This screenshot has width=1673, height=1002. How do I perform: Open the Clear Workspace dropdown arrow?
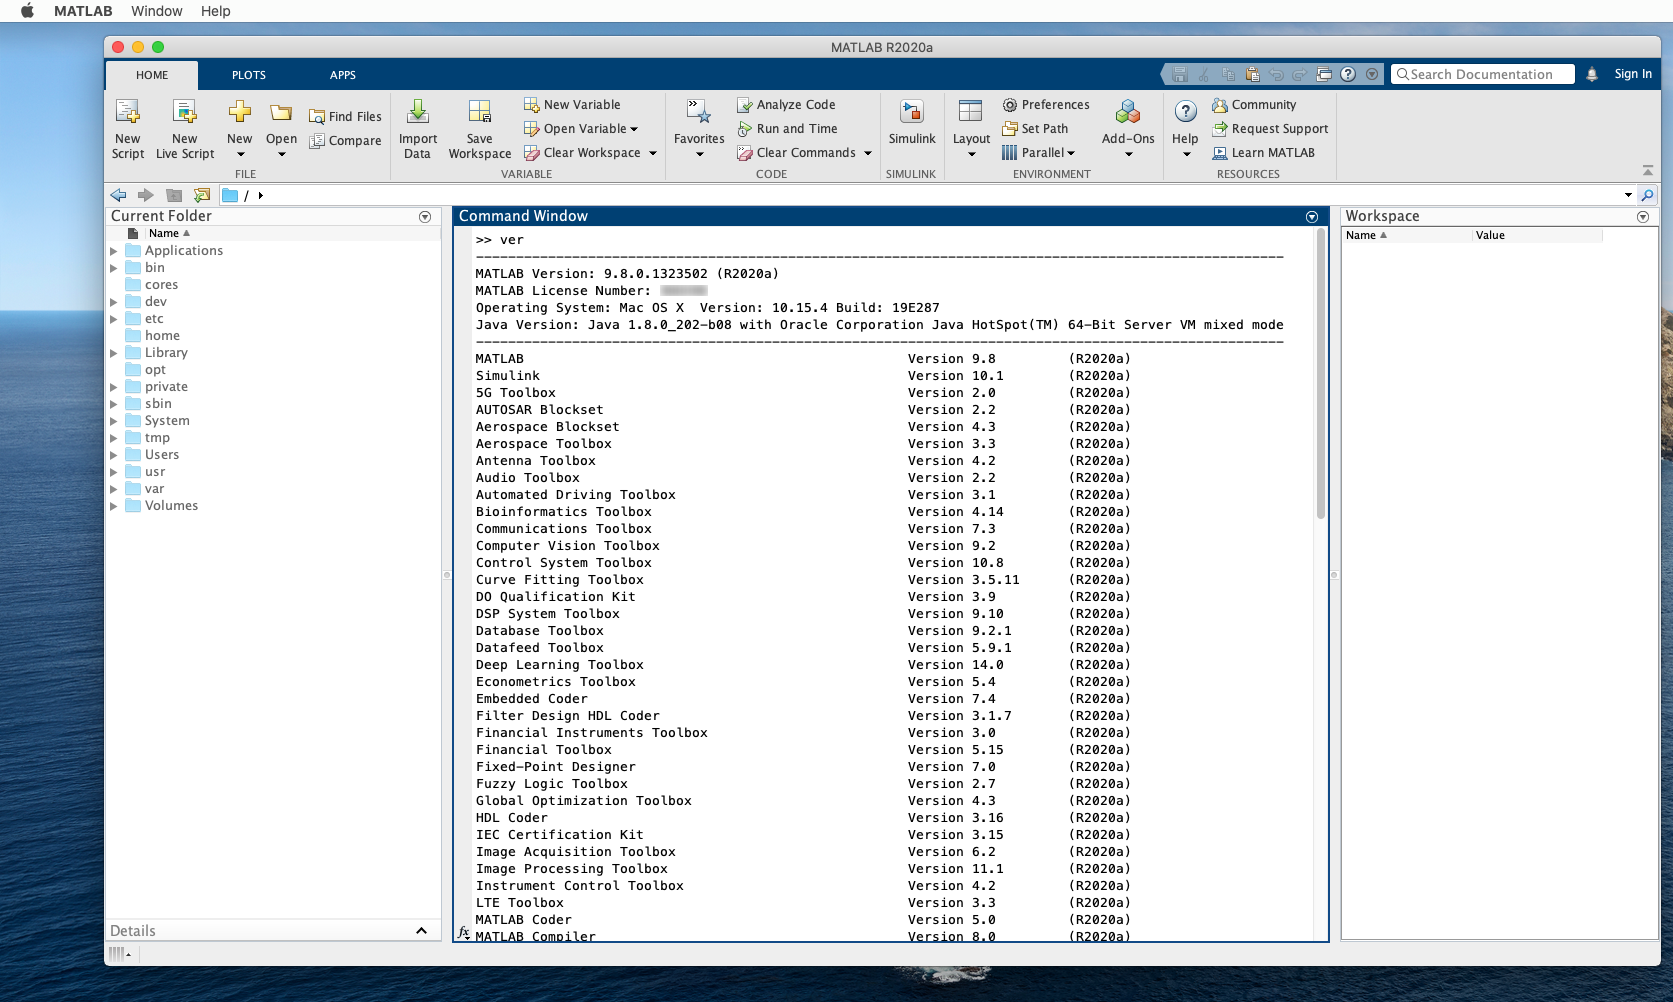pyautogui.click(x=653, y=153)
